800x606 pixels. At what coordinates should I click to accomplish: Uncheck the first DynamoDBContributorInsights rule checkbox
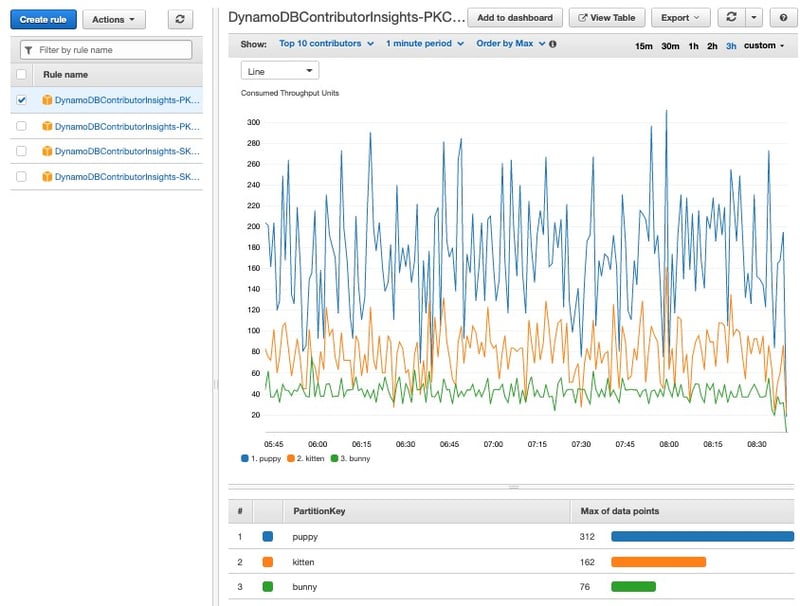point(22,100)
